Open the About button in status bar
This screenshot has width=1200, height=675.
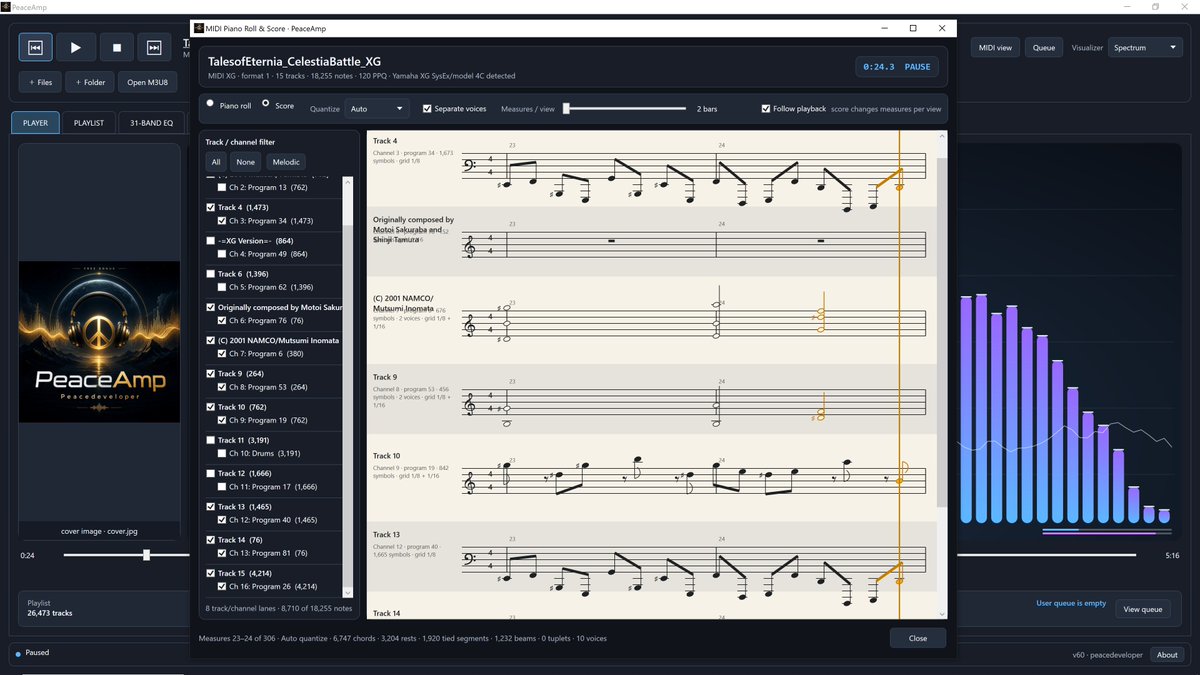click(x=1167, y=655)
